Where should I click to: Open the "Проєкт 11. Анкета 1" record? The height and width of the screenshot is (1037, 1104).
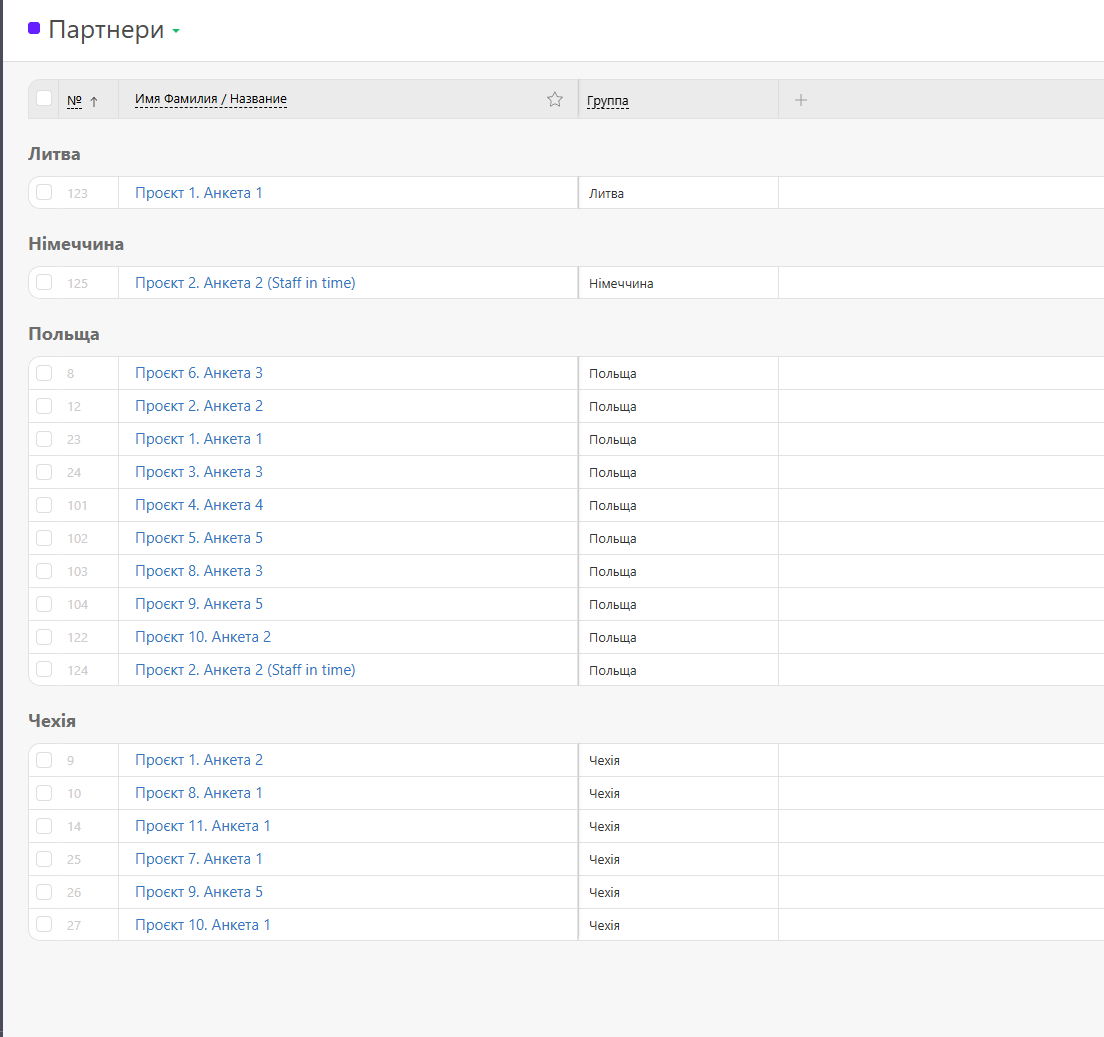coord(203,826)
